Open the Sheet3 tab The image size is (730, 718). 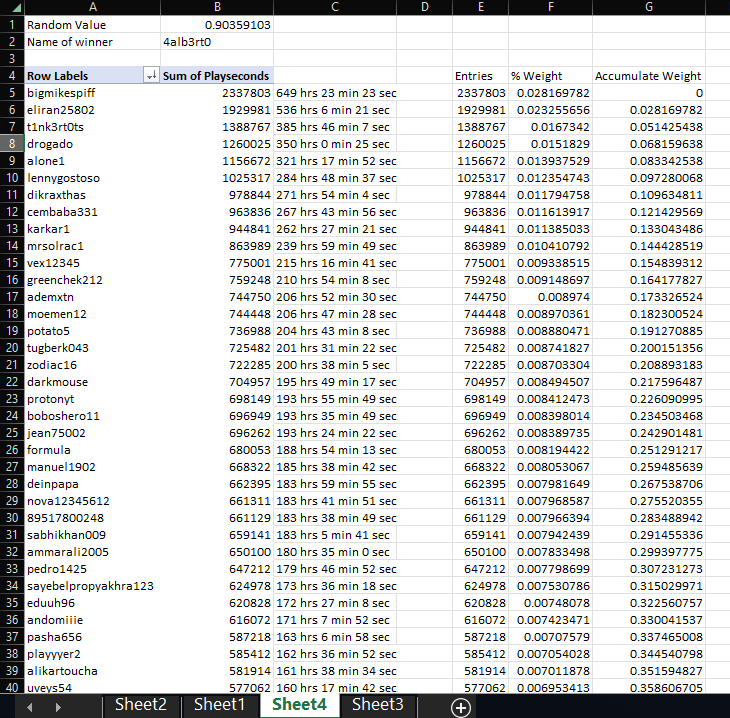(377, 705)
